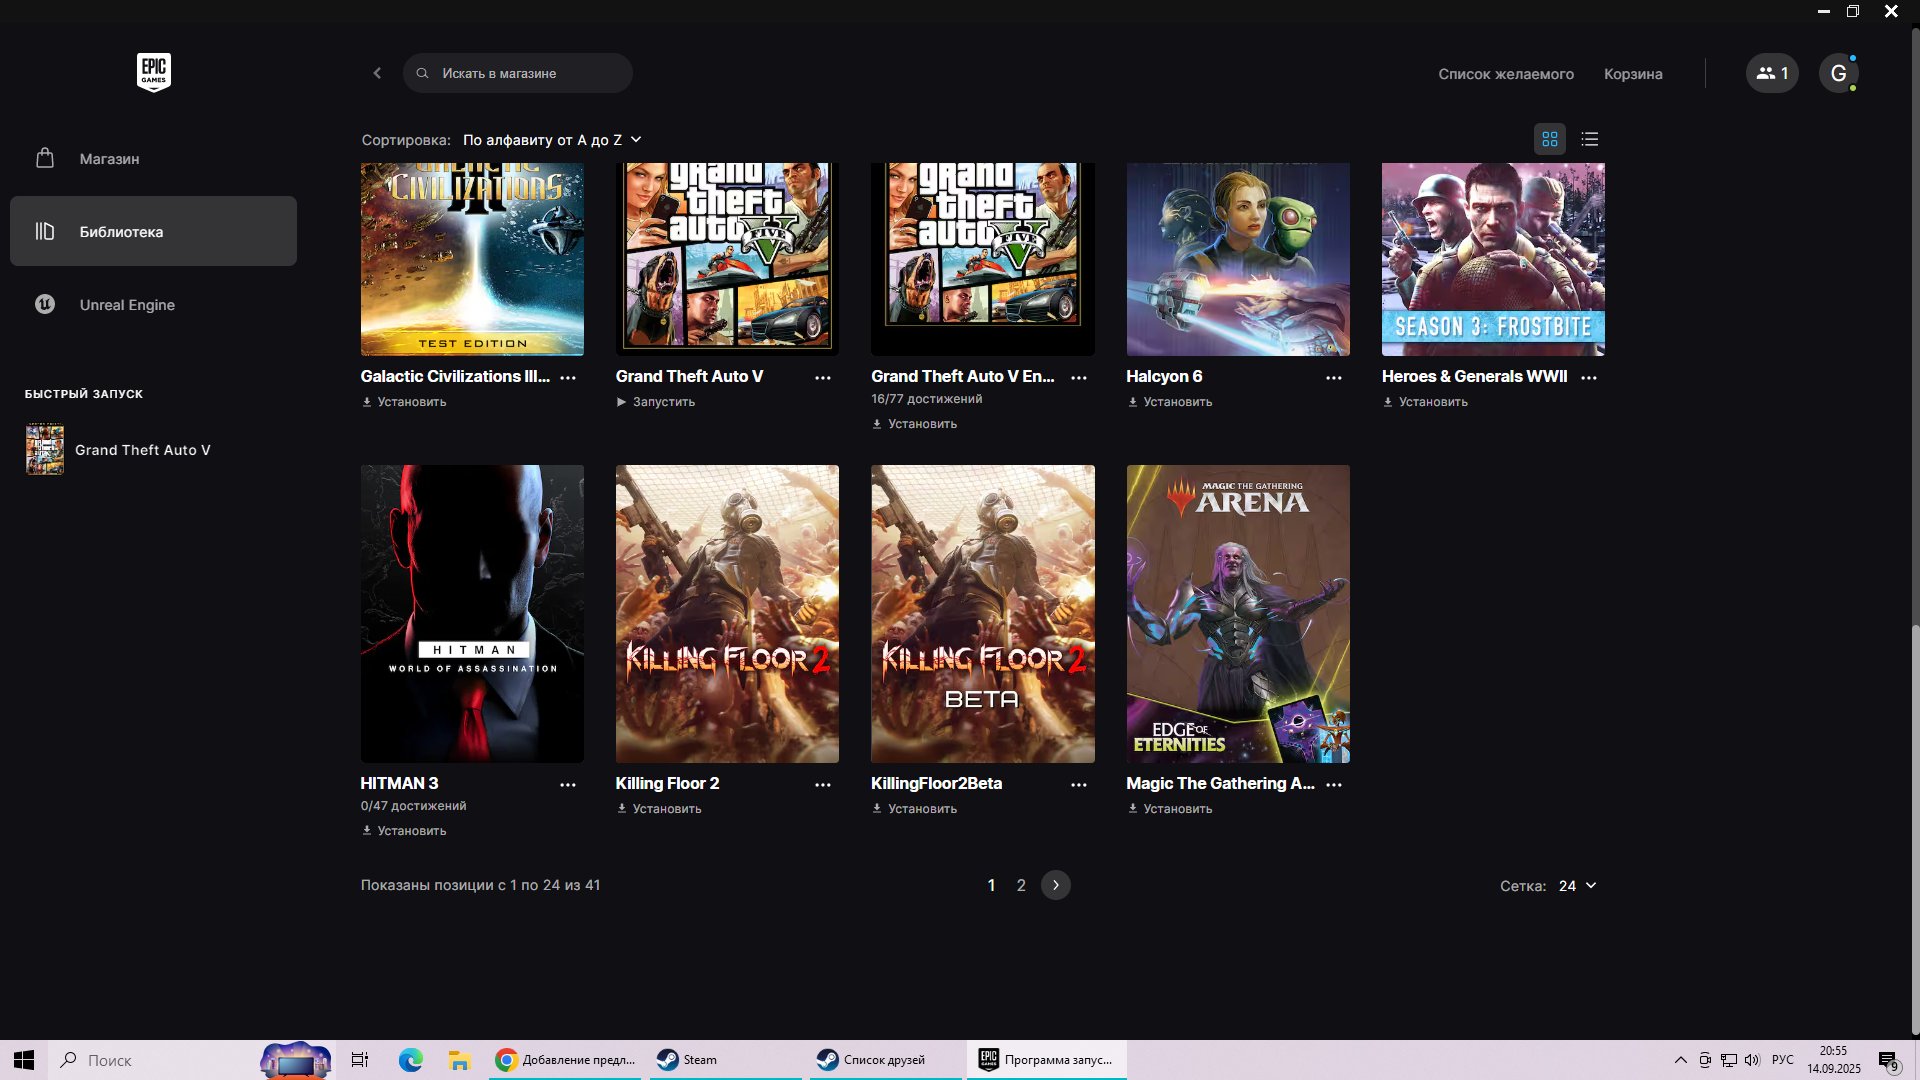1920x1080 pixels.
Task: Launch Grand Theft Auto V via Запустить
Action: [x=656, y=402]
